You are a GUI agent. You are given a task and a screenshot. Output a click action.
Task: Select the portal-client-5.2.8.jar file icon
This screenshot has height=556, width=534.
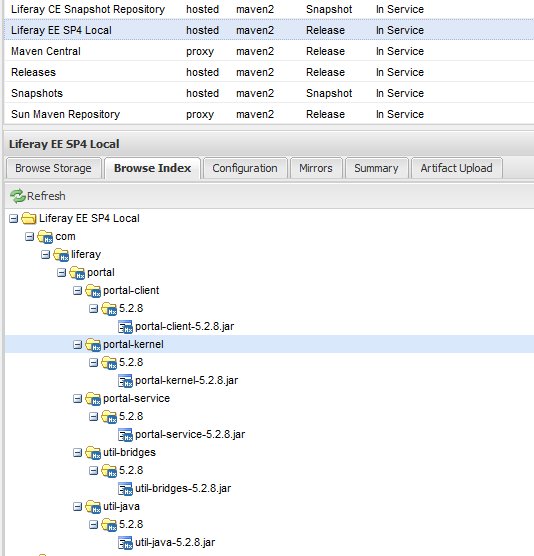point(125,327)
